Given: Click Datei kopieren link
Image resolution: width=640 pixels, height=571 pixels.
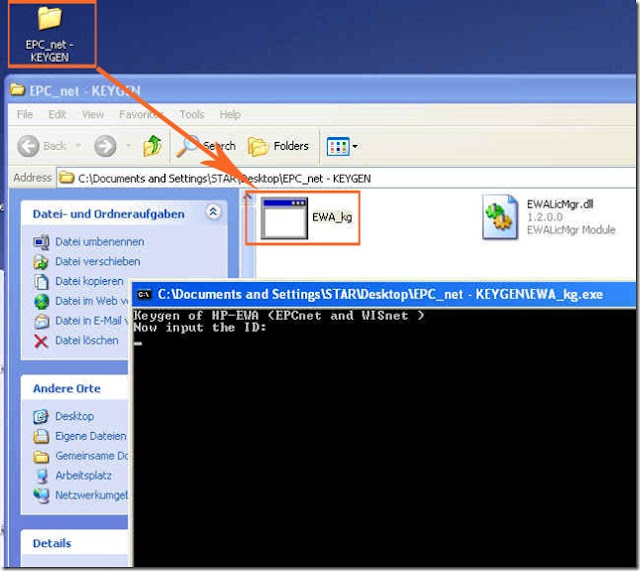Looking at the screenshot, I should (x=89, y=281).
